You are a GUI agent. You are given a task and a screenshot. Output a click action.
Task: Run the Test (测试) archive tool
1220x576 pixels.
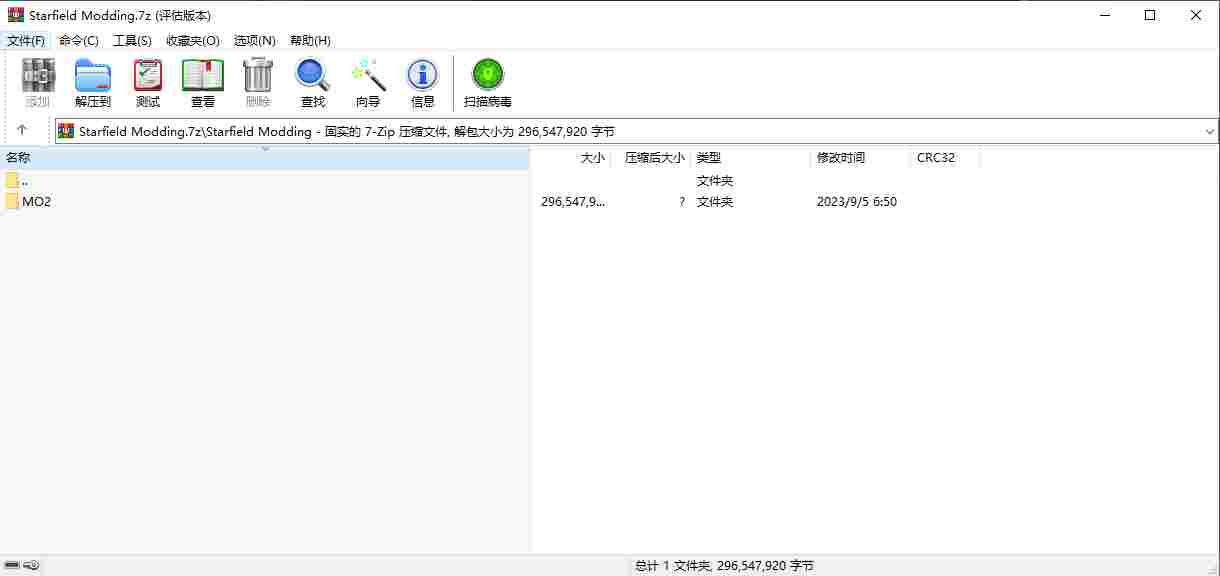point(148,75)
